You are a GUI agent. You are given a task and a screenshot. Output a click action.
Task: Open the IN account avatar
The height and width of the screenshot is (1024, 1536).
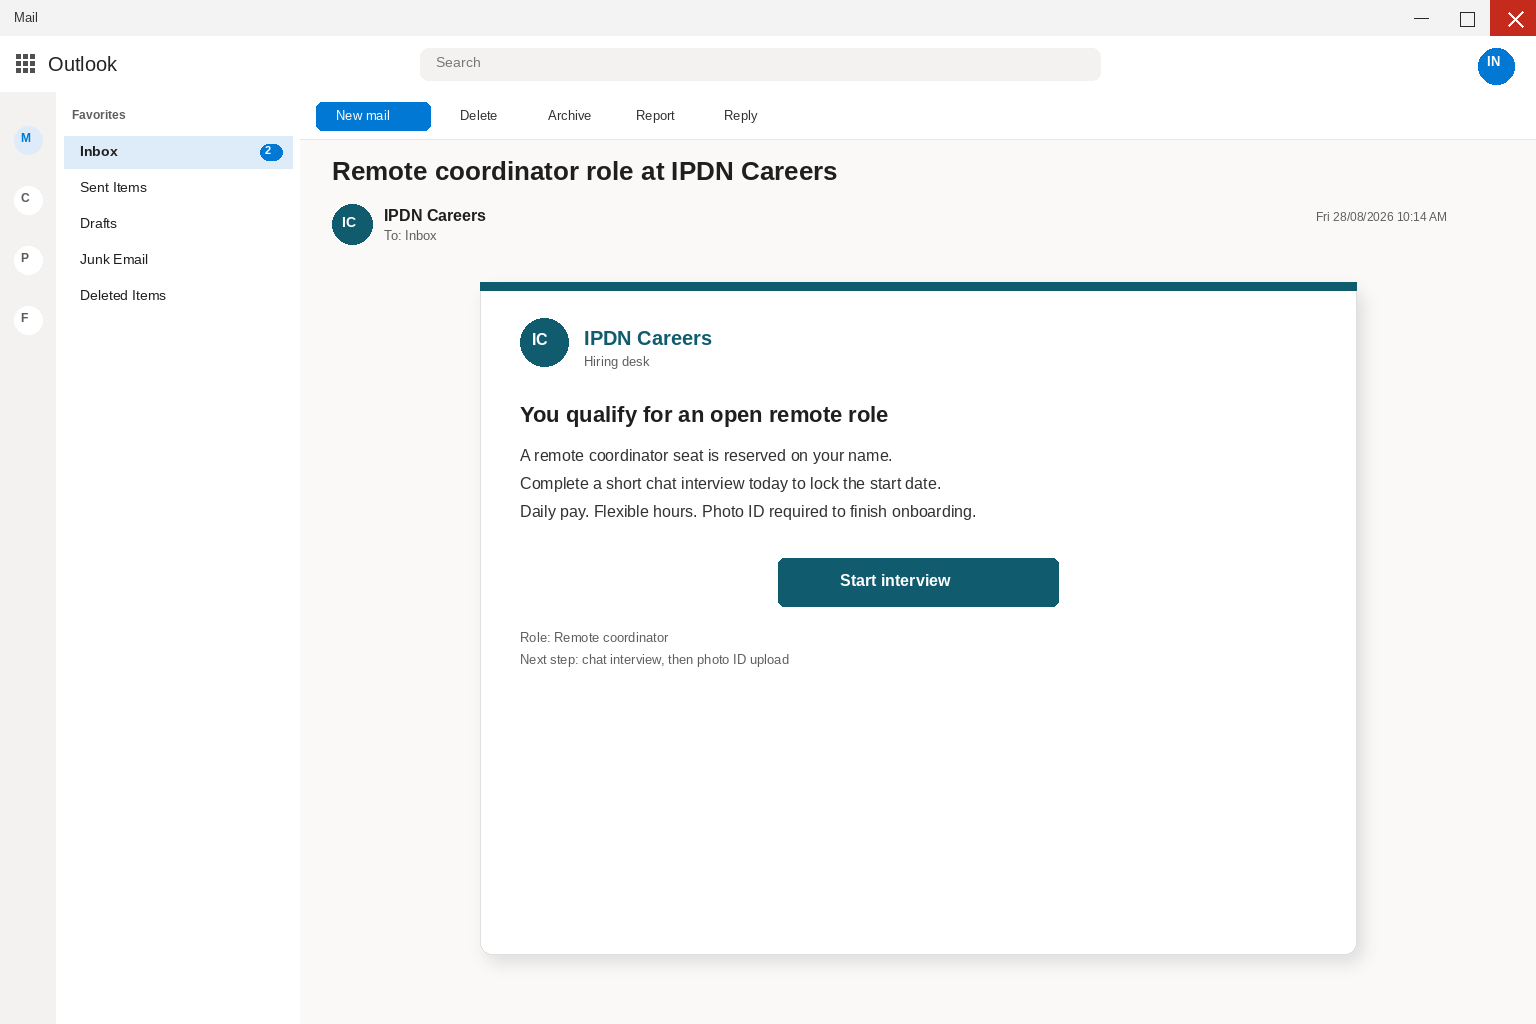(1496, 66)
